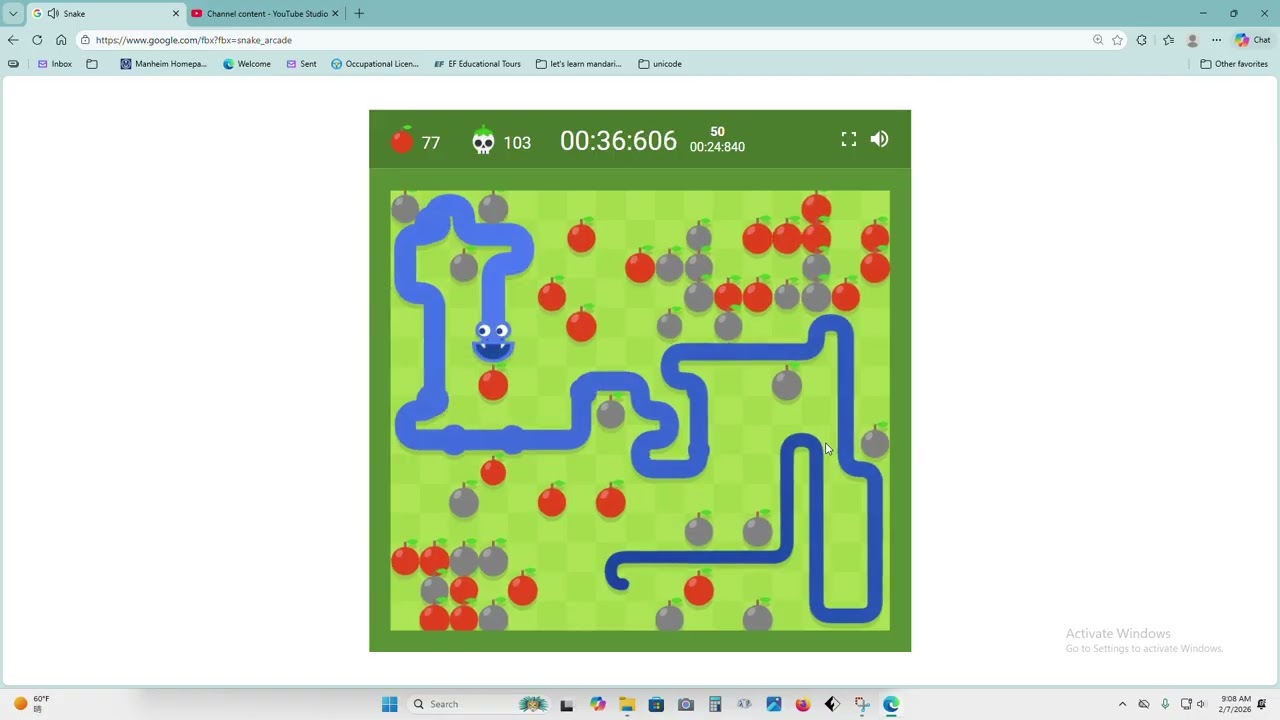Open the Occupational Licen... bookmark

point(375,64)
